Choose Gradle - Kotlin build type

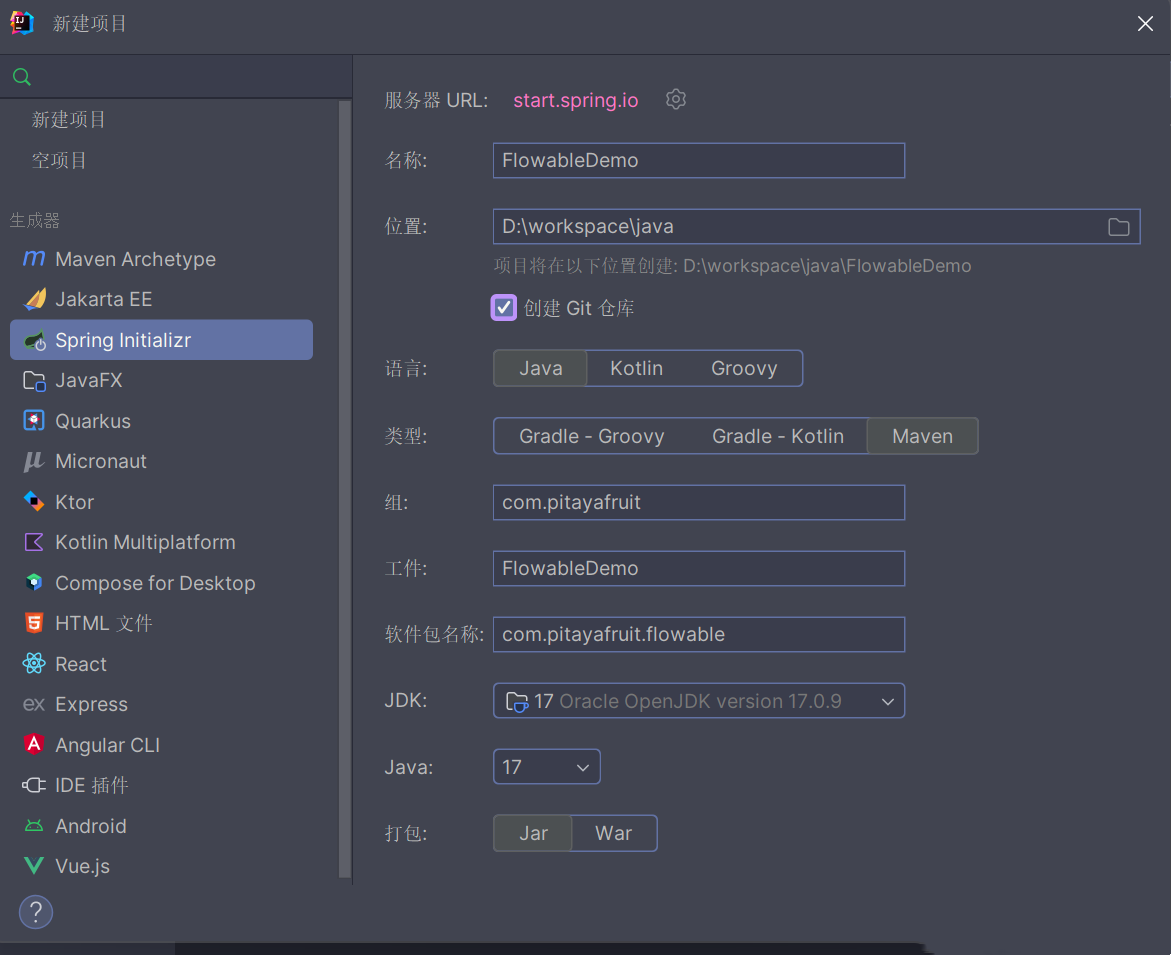[x=777, y=436]
